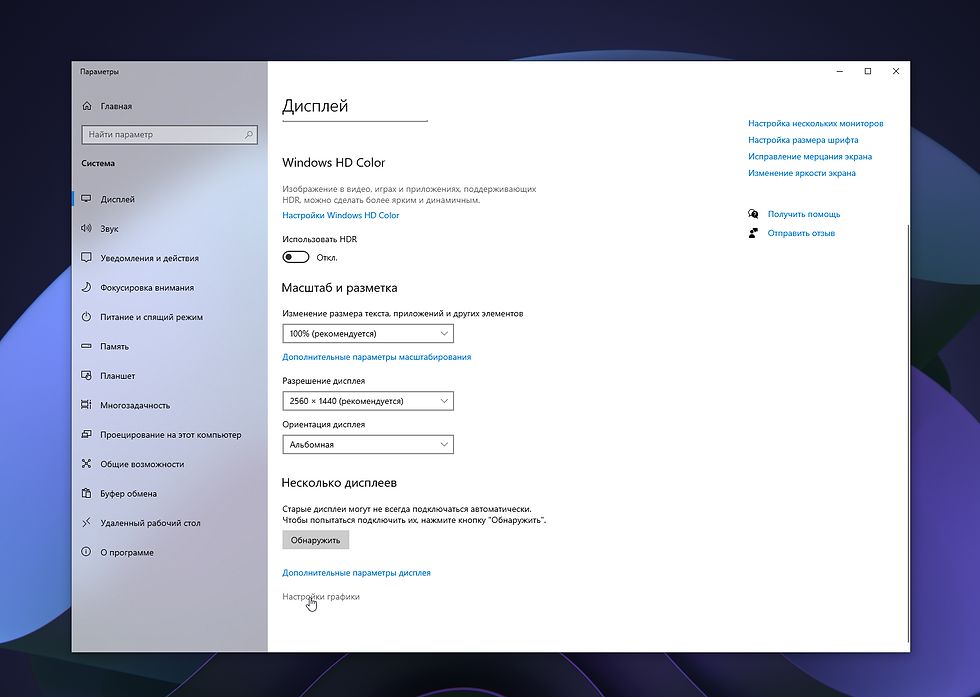
Task: Click the Настройки графики link
Action: [321, 596]
